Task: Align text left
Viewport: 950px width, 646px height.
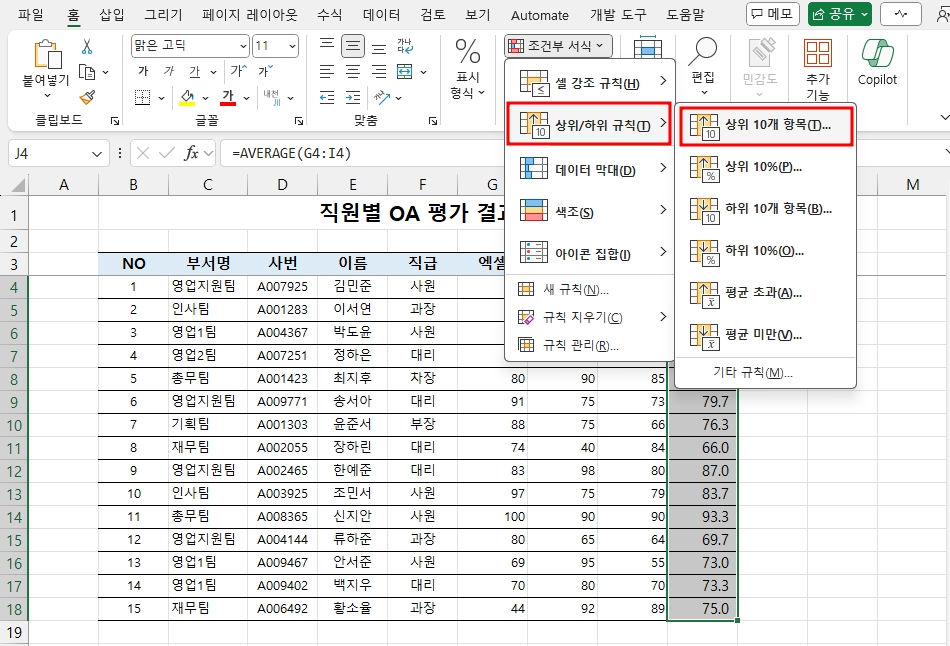Action: pos(327,72)
